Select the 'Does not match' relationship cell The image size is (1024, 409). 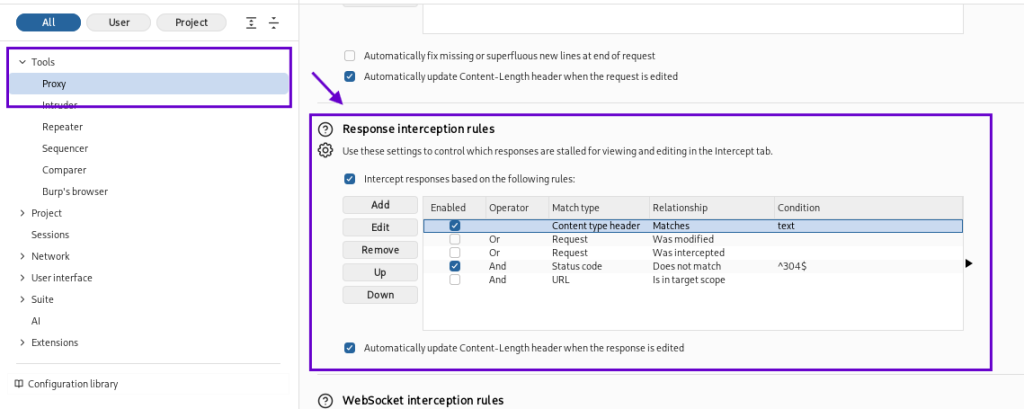tap(712, 266)
